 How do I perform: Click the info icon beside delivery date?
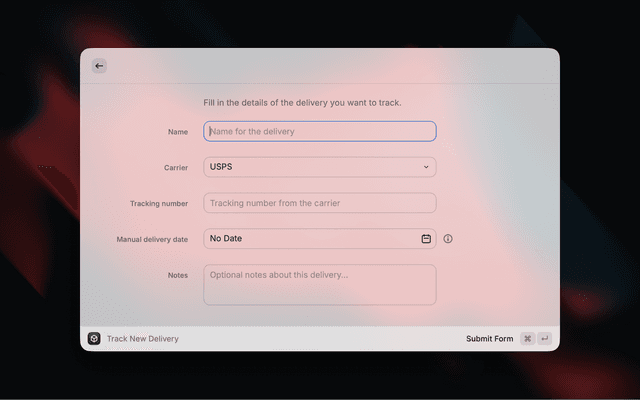pyautogui.click(x=448, y=239)
